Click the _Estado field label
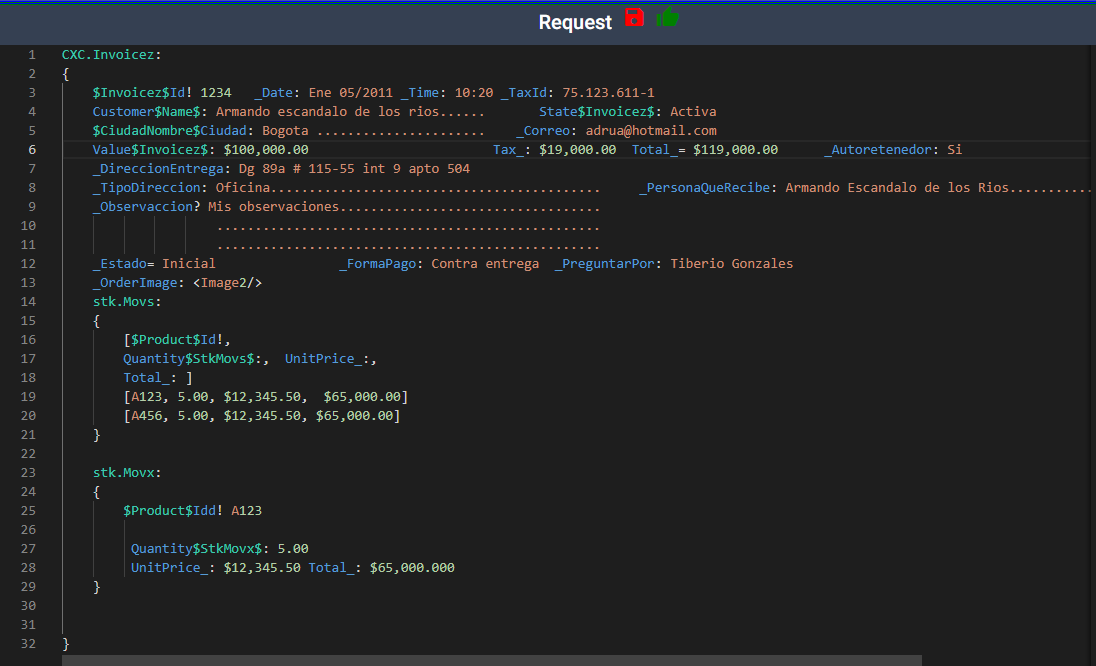The height and width of the screenshot is (666, 1096). [x=120, y=263]
